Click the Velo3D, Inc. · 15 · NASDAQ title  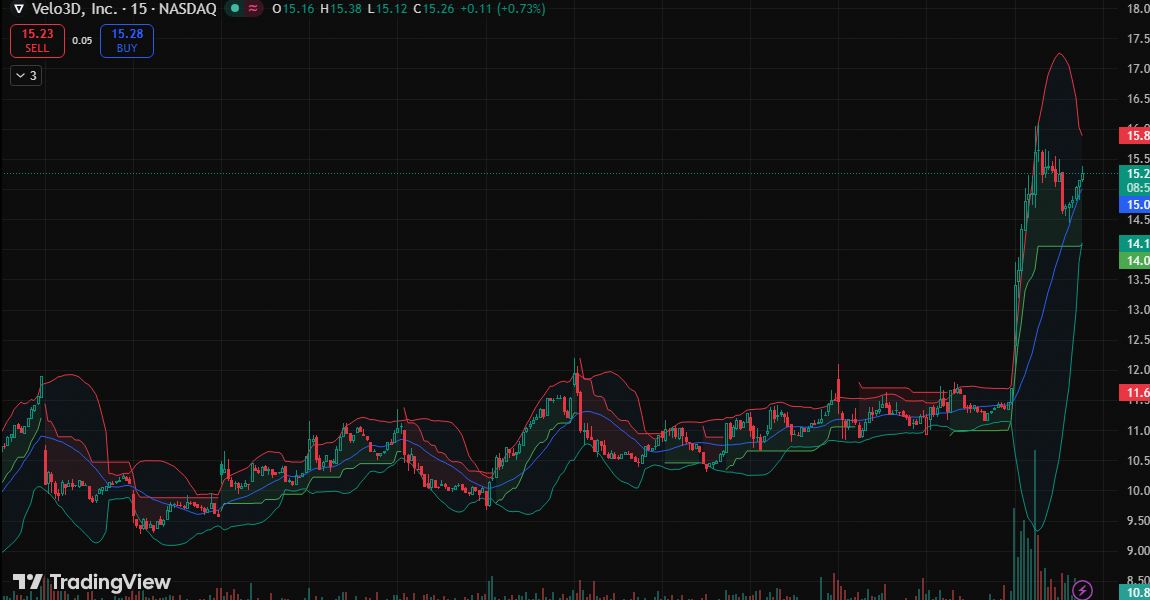tap(124, 9)
